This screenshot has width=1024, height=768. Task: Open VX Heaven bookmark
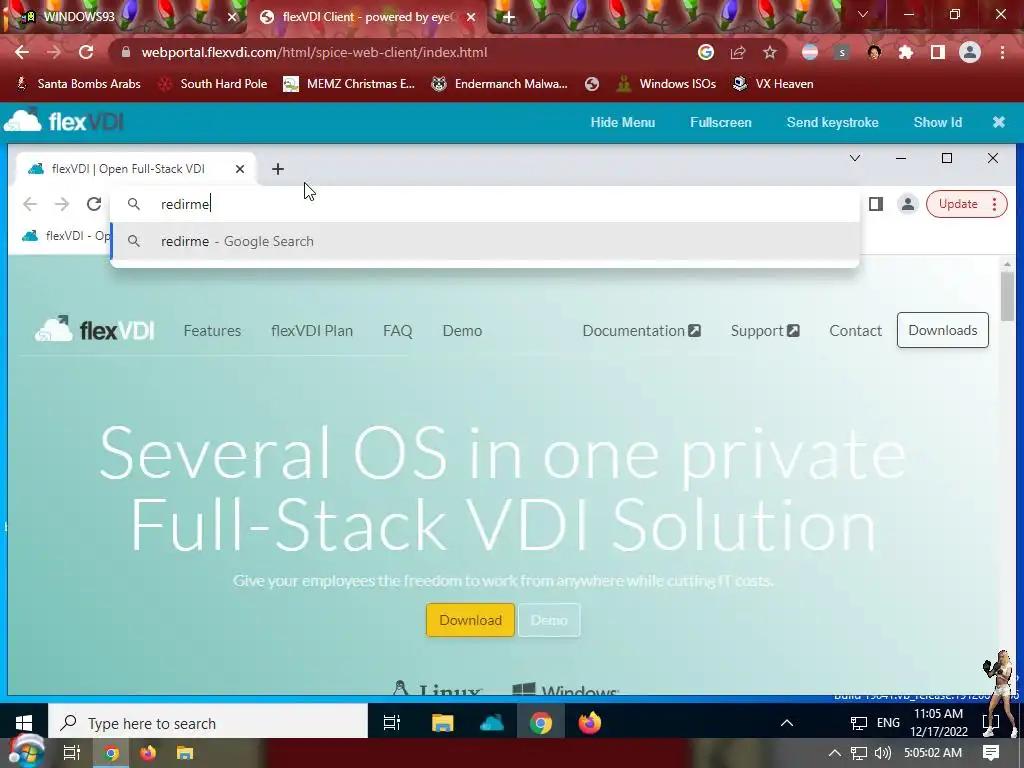tap(773, 84)
